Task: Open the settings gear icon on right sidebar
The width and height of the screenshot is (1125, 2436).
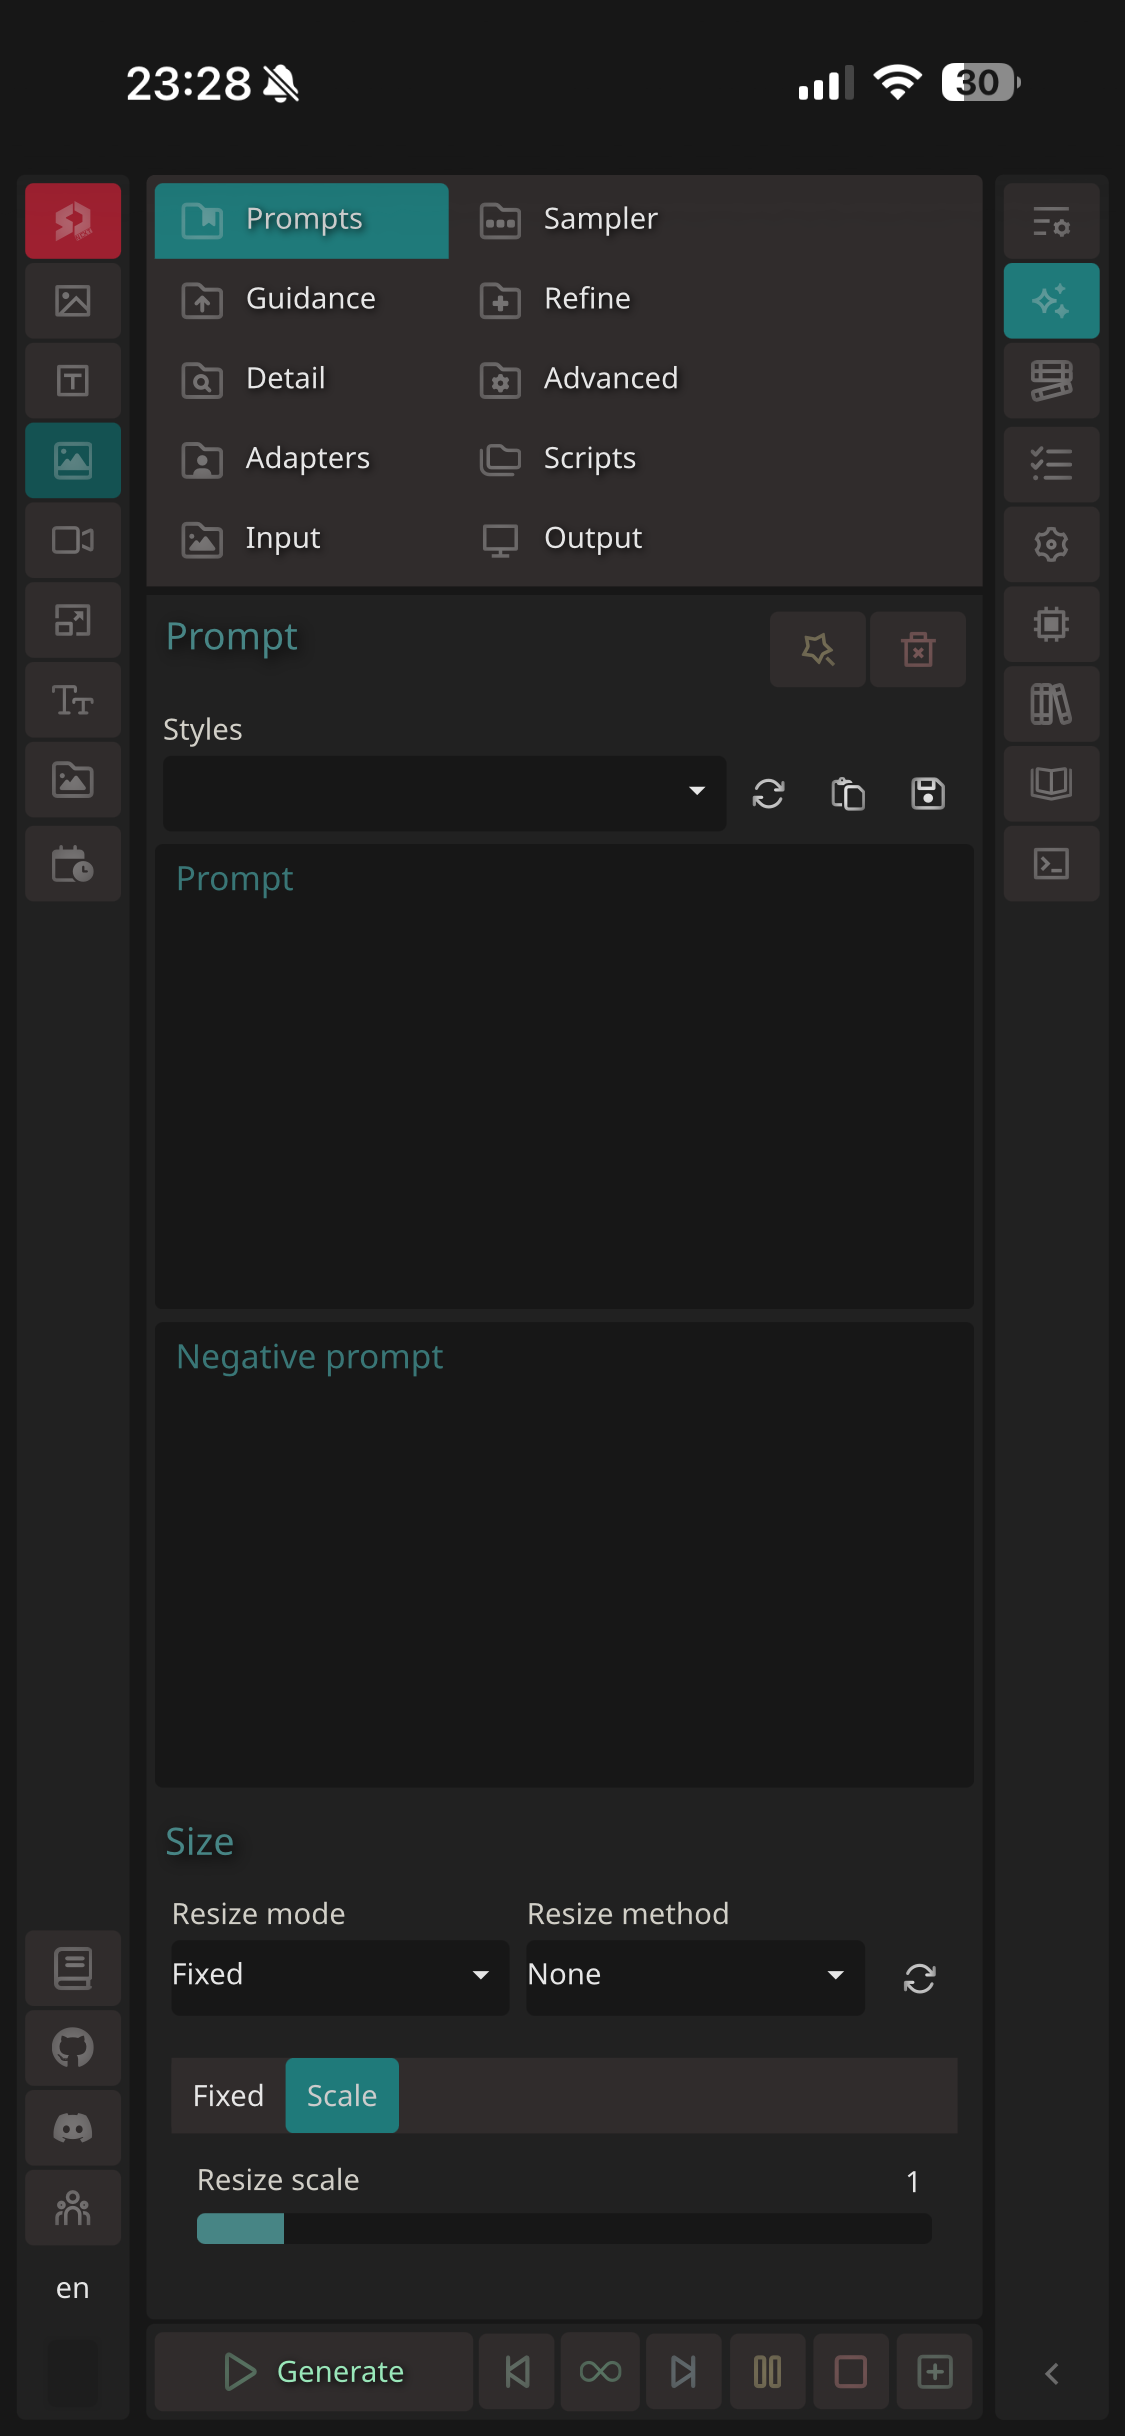Action: [x=1051, y=545]
